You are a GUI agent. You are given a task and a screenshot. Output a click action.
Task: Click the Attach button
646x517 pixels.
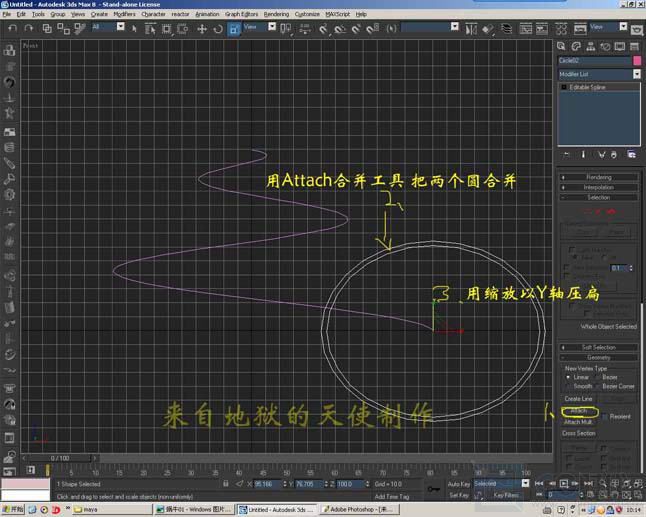click(579, 411)
